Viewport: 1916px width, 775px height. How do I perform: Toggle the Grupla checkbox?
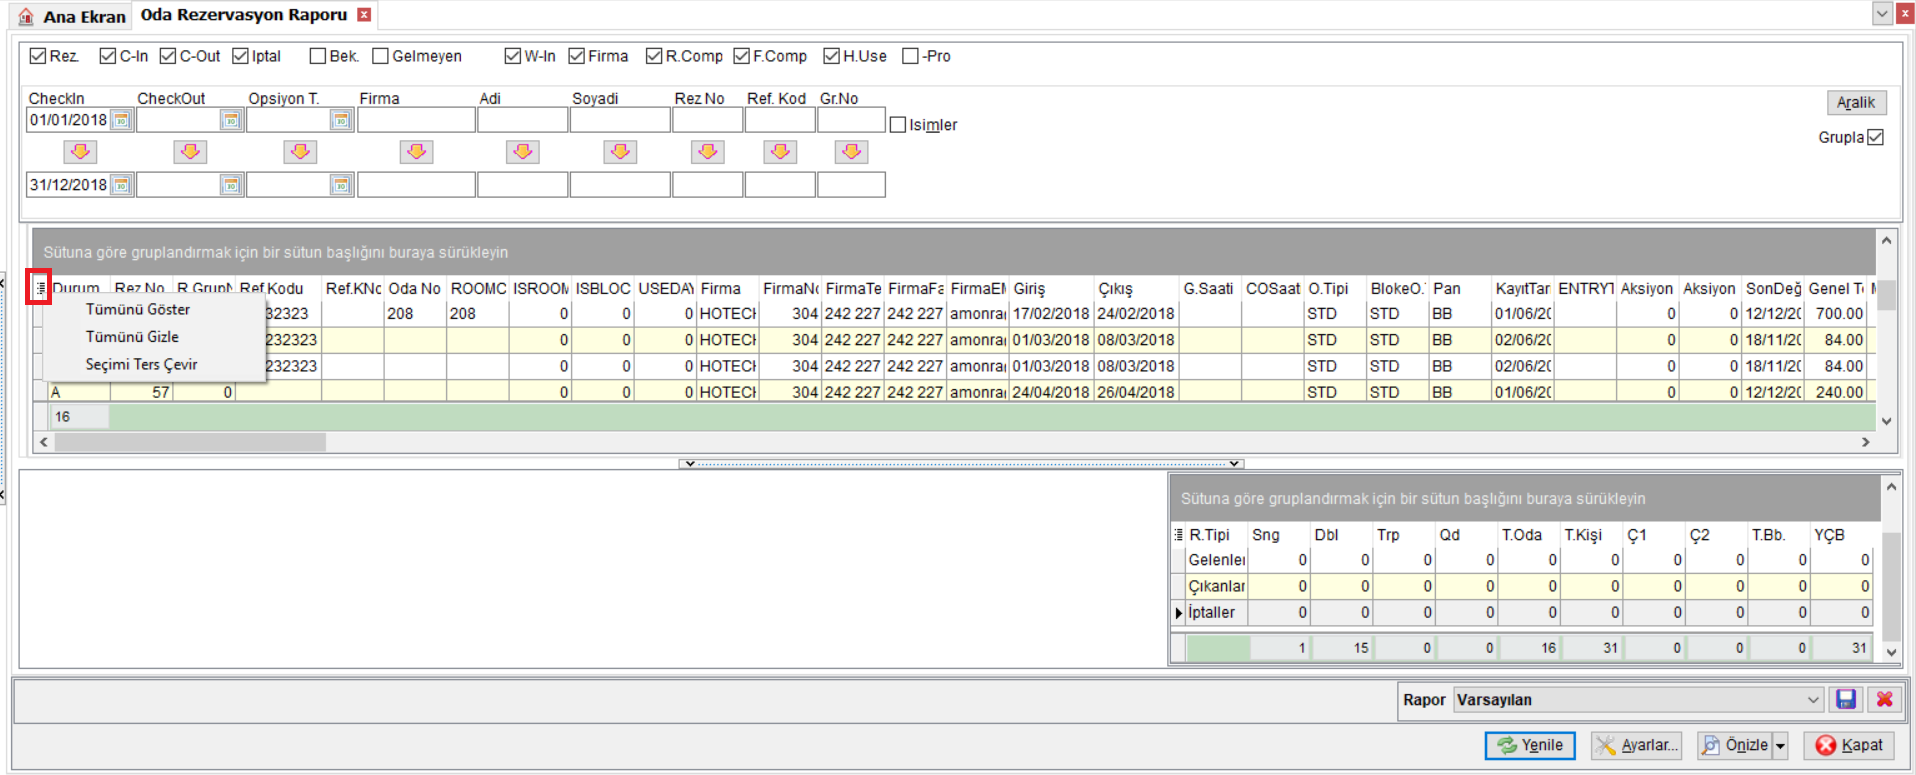point(1876,137)
